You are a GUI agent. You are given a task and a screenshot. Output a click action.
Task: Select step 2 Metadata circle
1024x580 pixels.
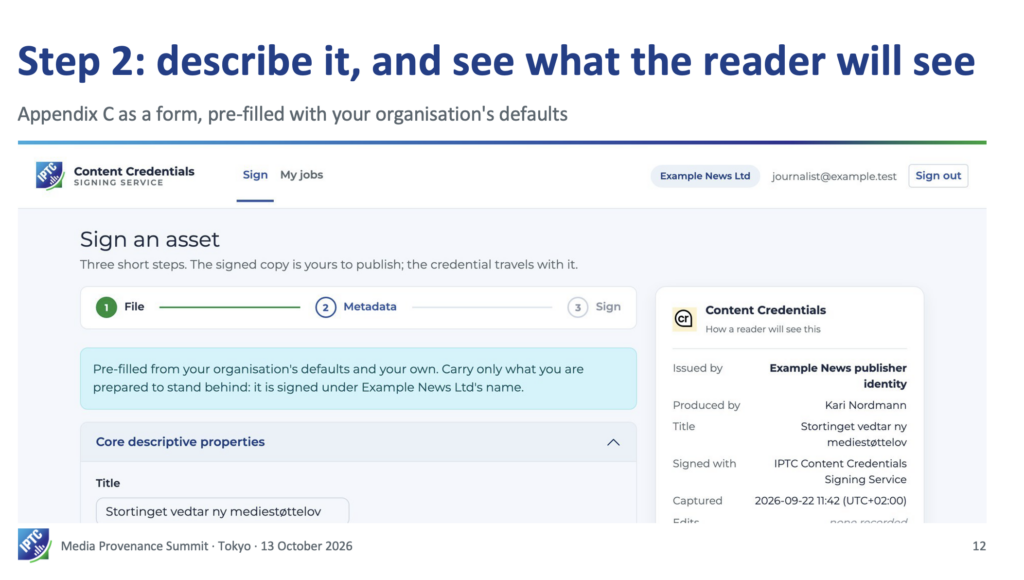[x=325, y=307]
